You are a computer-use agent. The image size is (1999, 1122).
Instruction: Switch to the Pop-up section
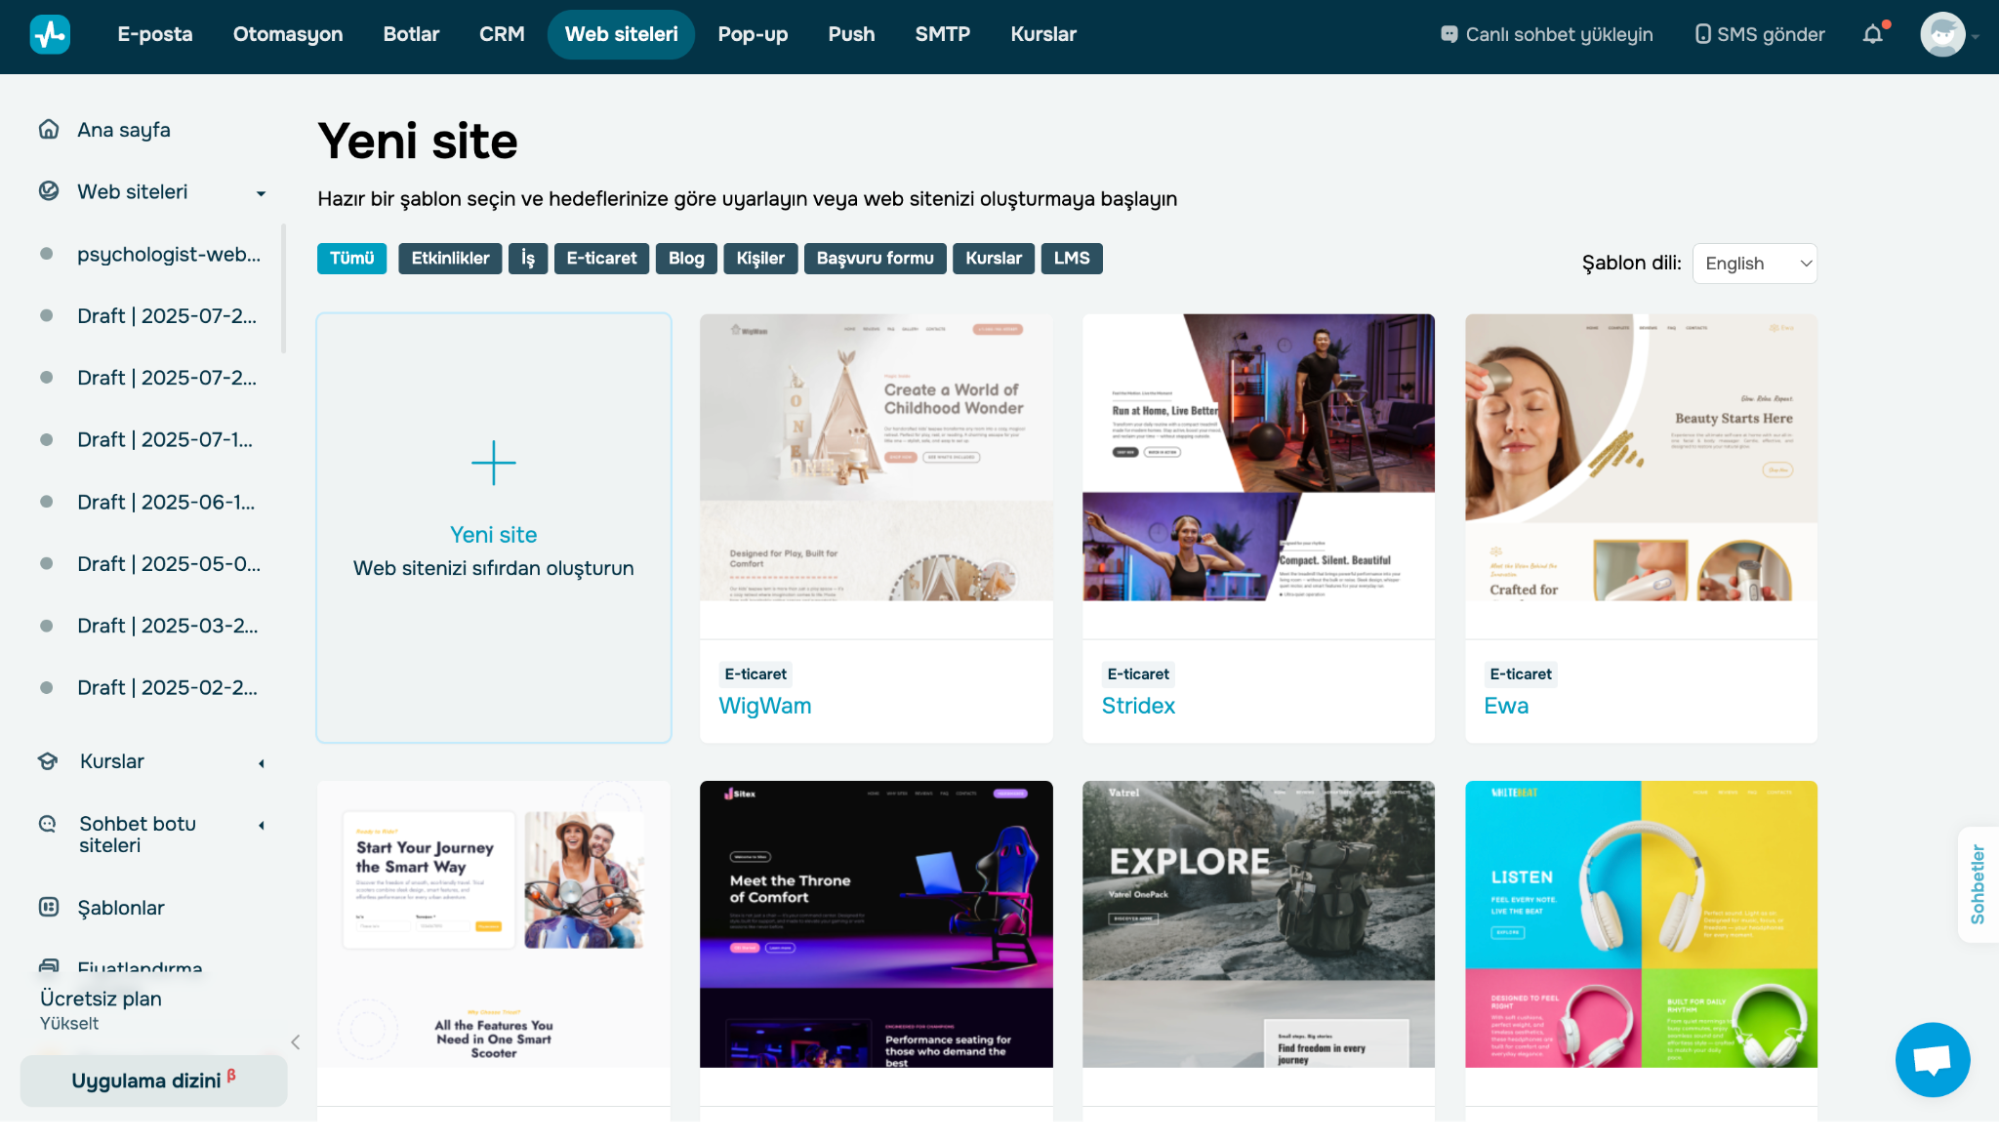pyautogui.click(x=752, y=33)
